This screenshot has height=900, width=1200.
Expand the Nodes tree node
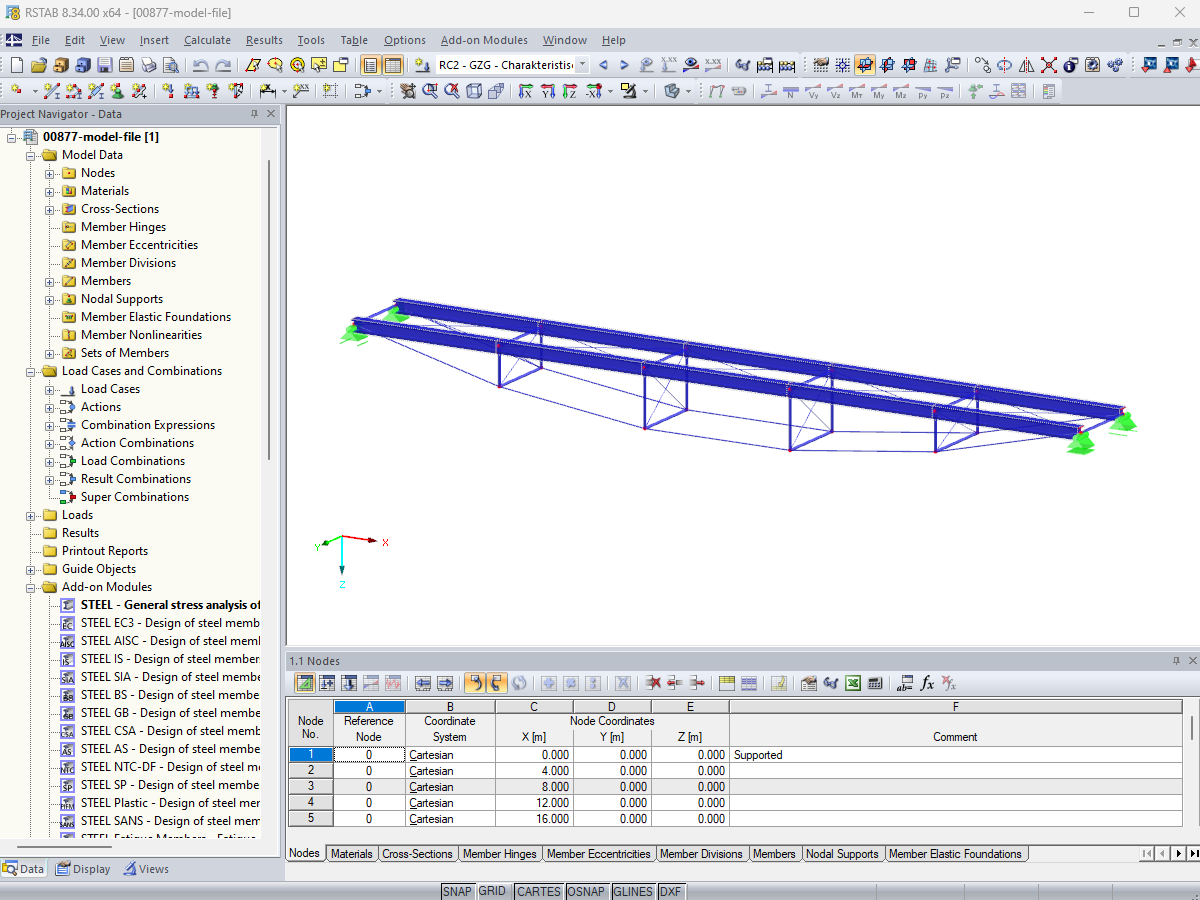click(50, 173)
